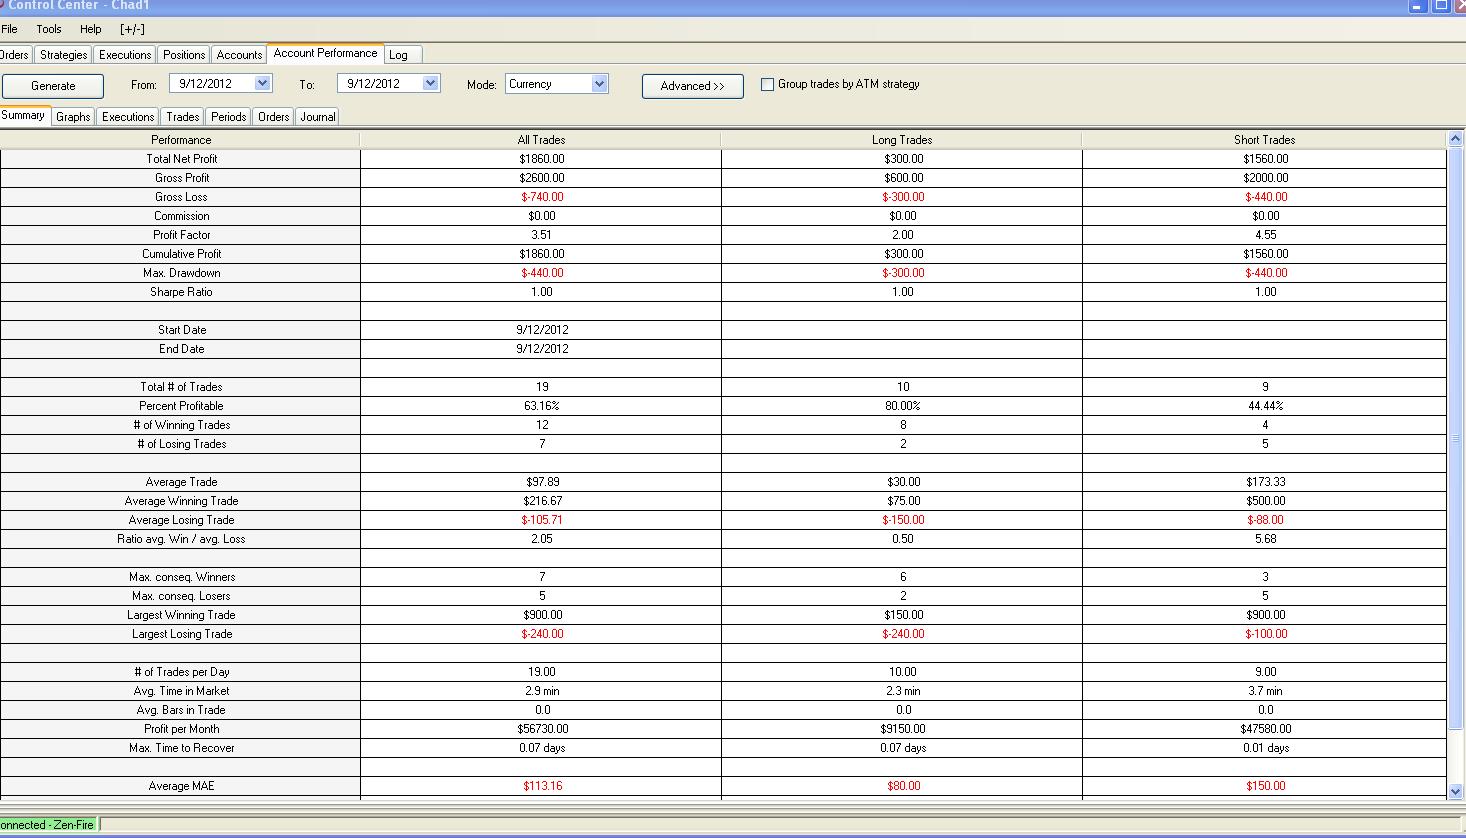Click the Long Trades column header
This screenshot has width=1466, height=838.
point(902,140)
